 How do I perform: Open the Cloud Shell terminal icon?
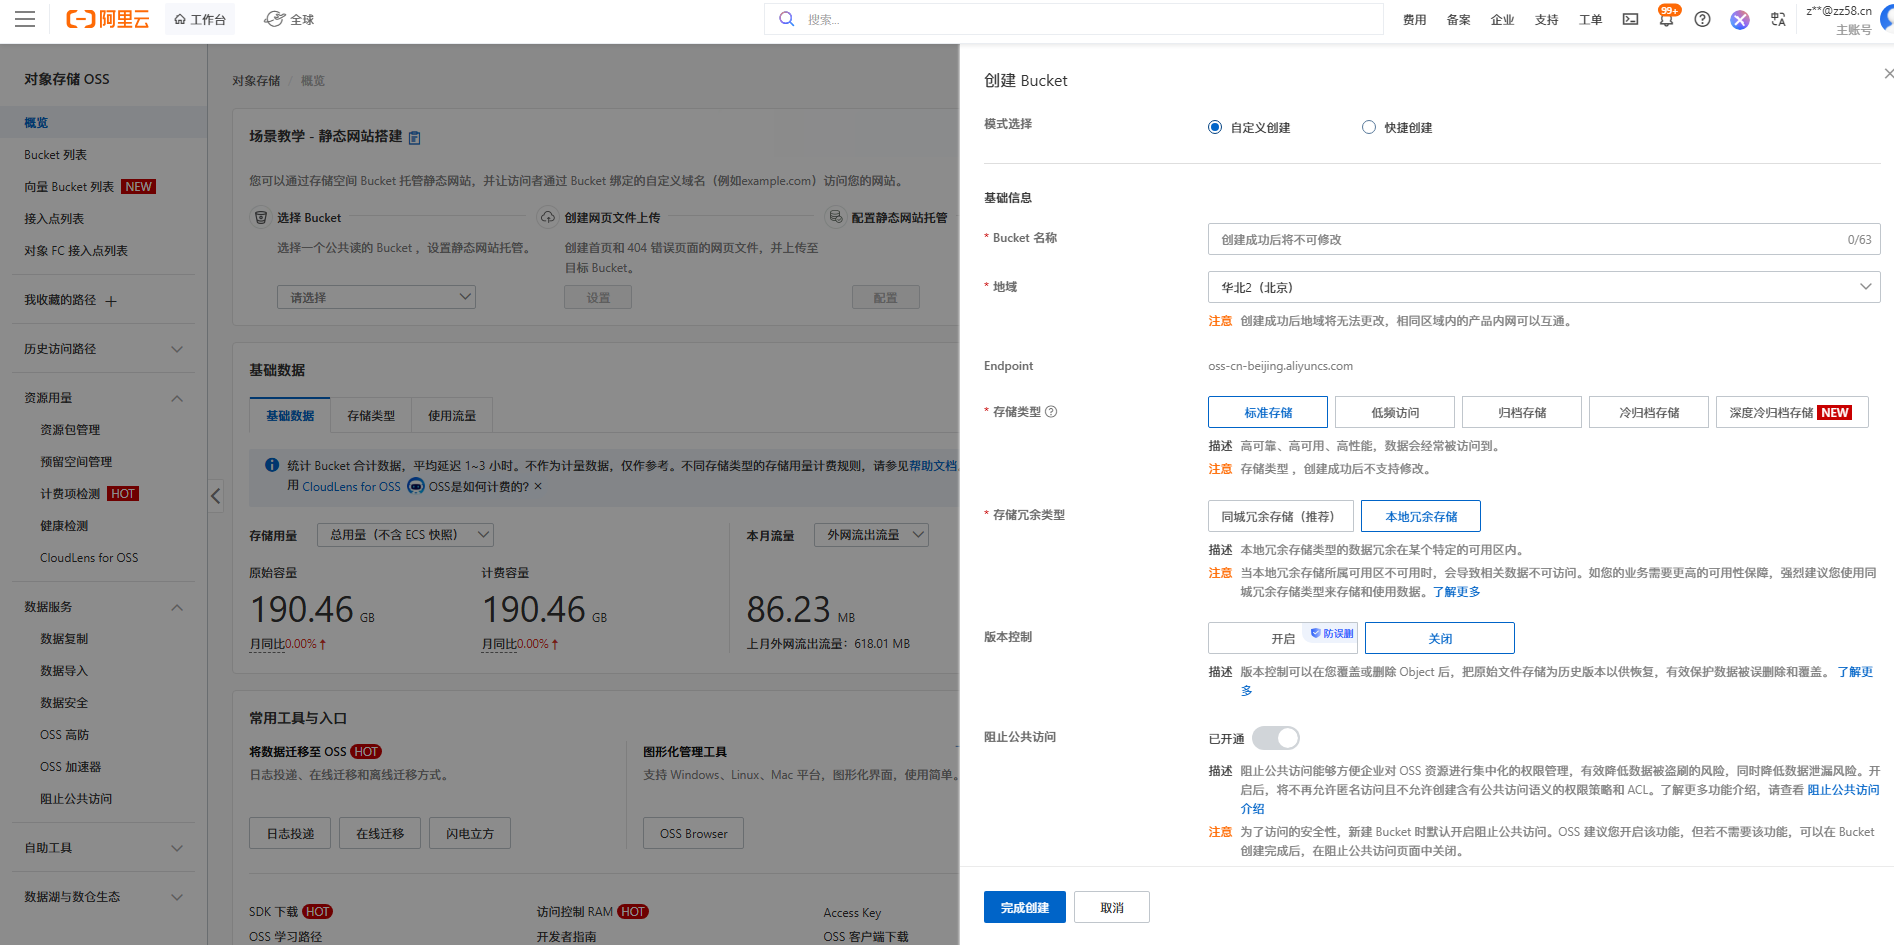(1630, 19)
